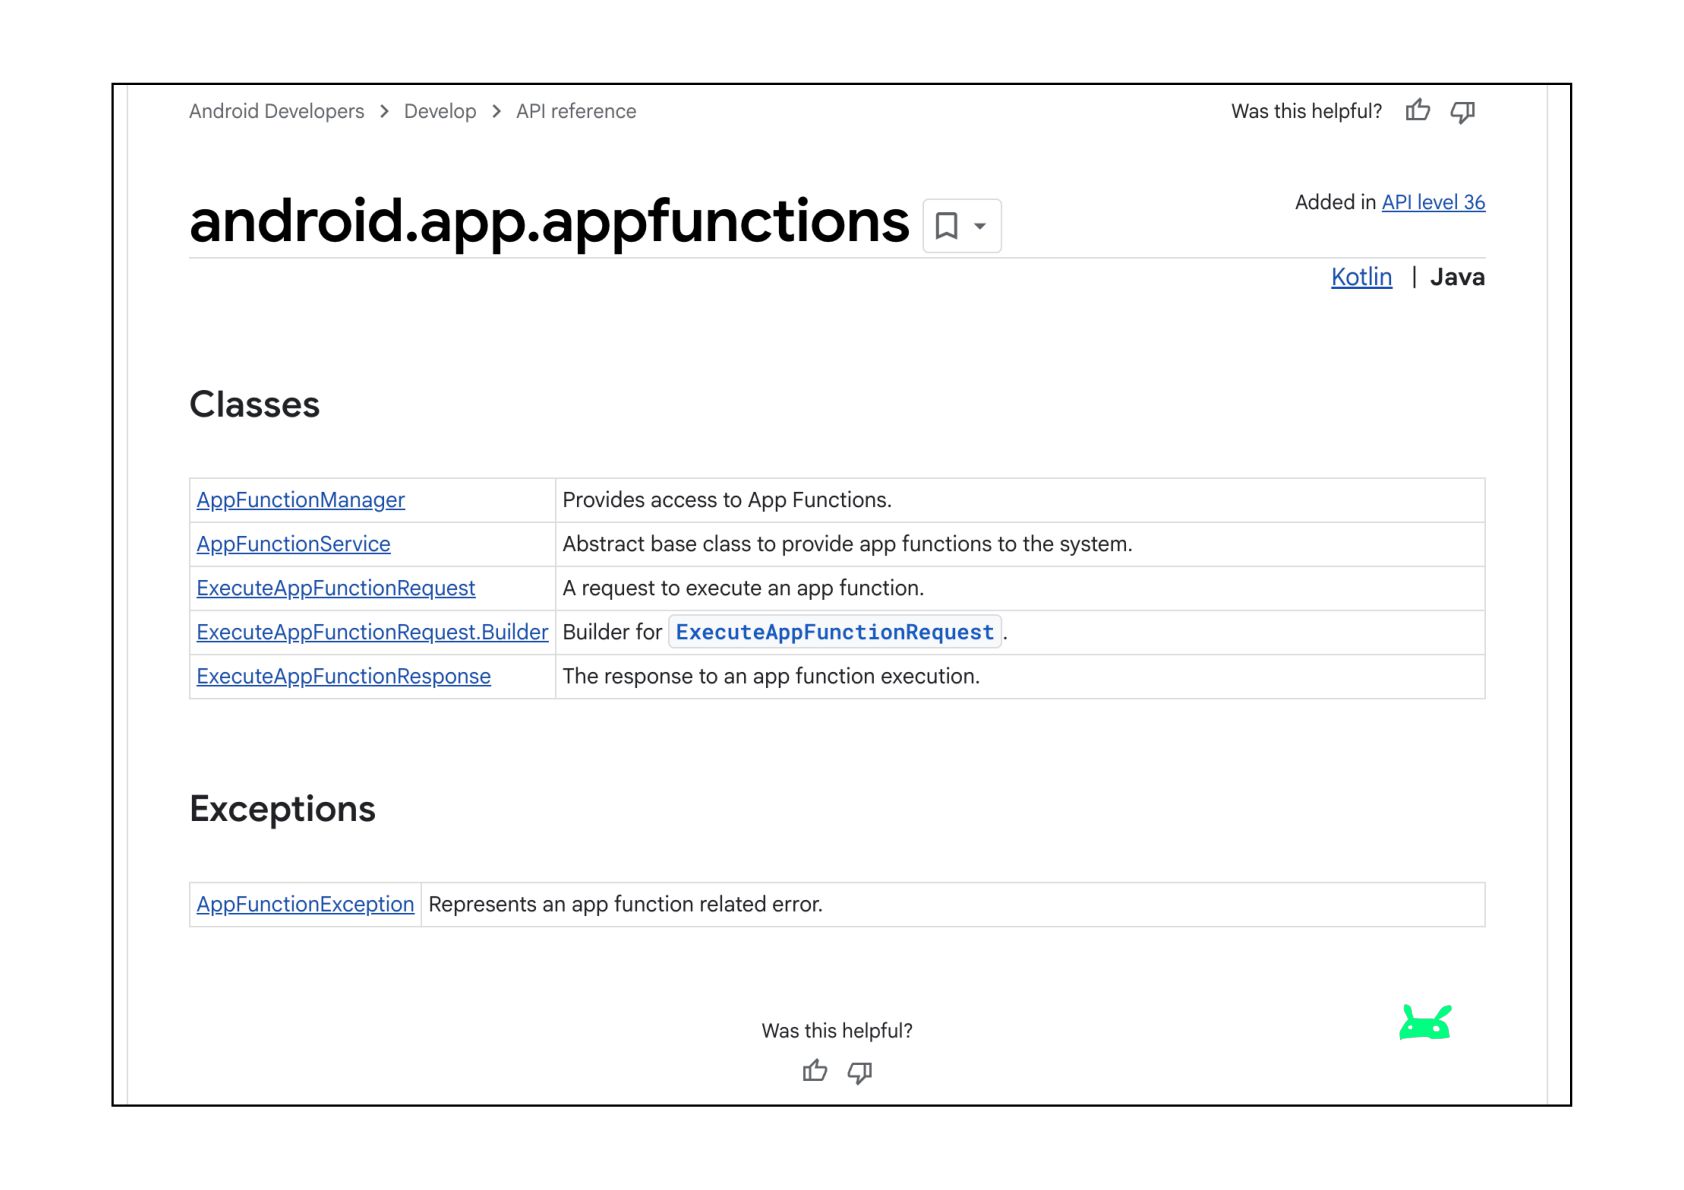Click the bottom 'Was this helpful?' text
Image resolution: width=1684 pixels, height=1190 pixels.
click(837, 1030)
